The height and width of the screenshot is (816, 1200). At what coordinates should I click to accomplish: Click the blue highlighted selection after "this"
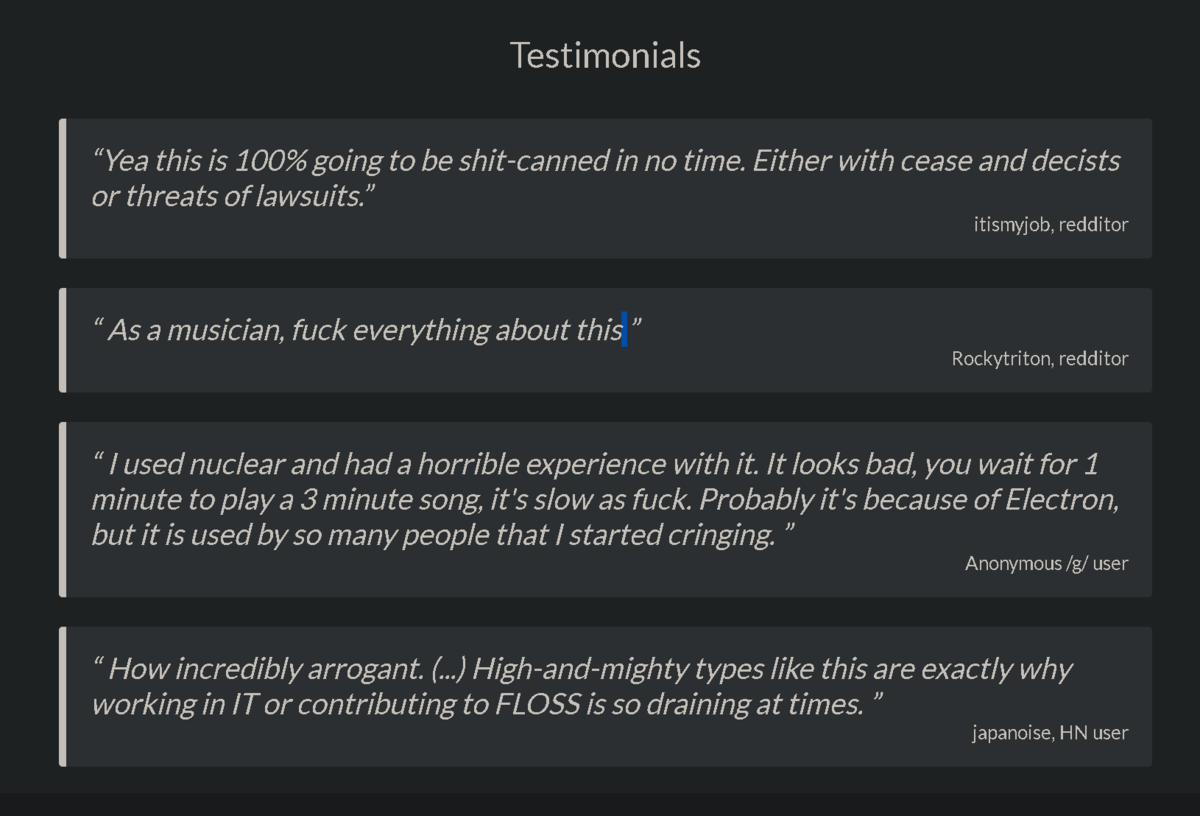(625, 330)
